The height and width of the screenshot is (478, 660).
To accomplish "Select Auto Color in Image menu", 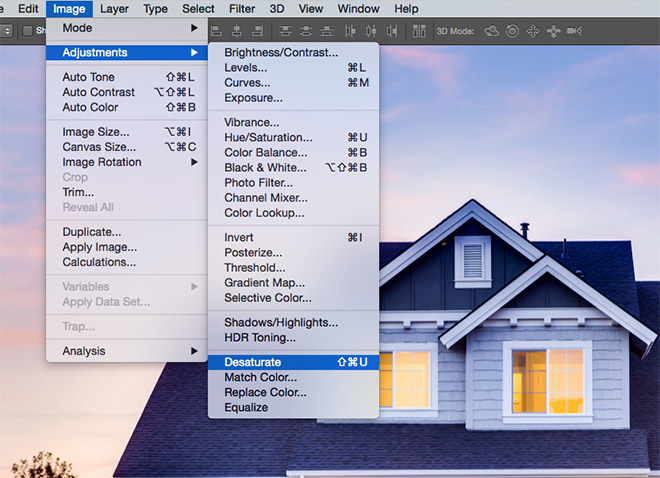I will pos(127,108).
